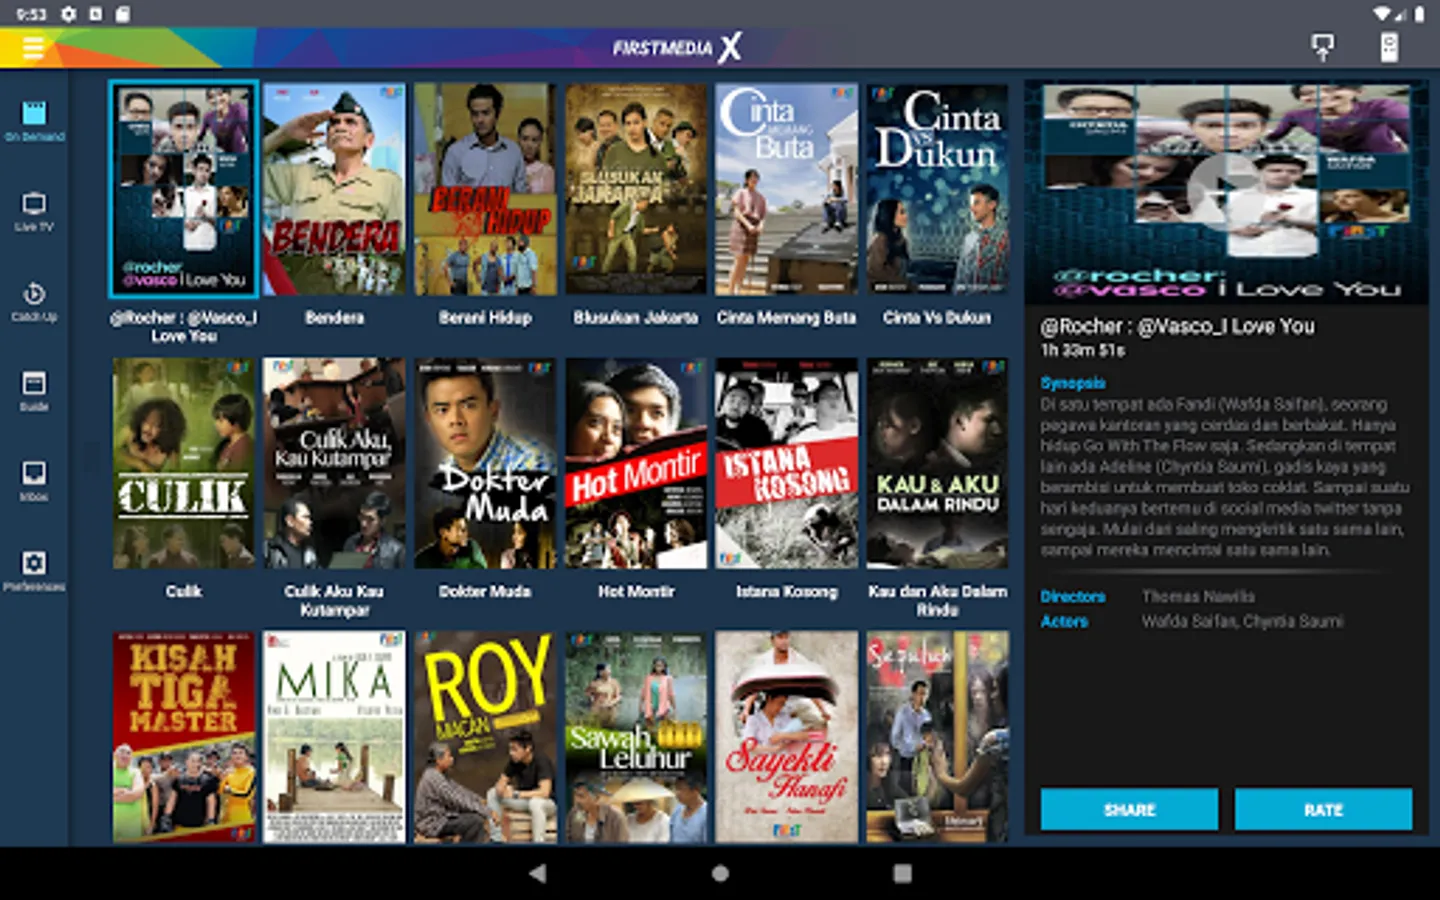Play the @Rocher @Vasco preview video
Viewport: 1440px width, 900px height.
point(1225,192)
